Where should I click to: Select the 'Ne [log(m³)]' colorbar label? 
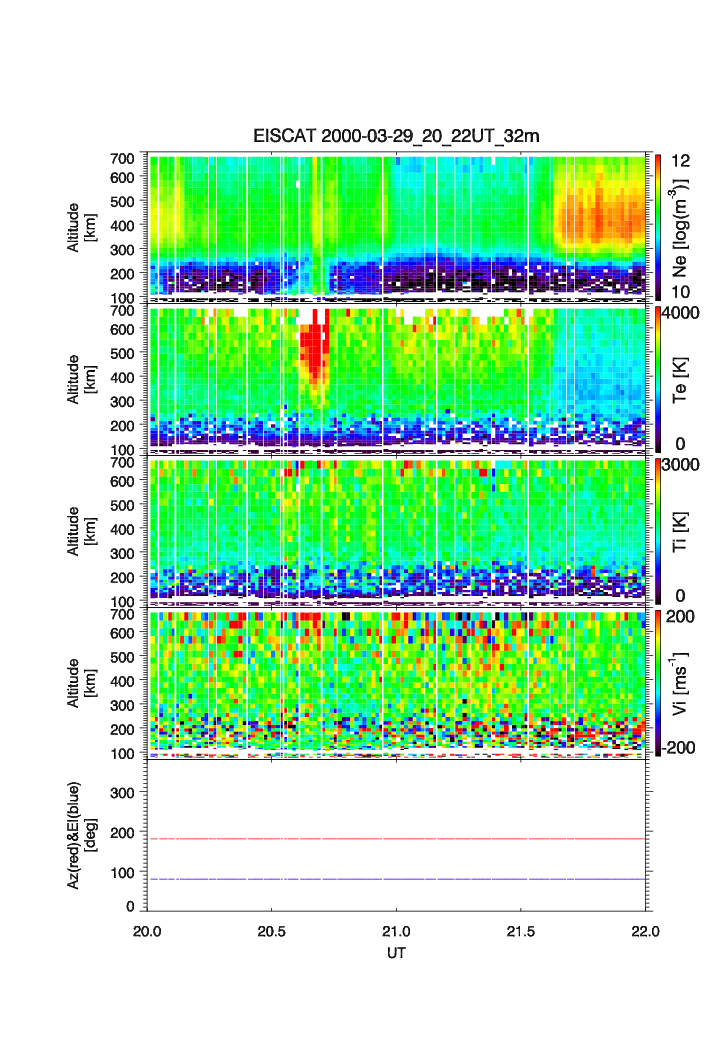684,225
